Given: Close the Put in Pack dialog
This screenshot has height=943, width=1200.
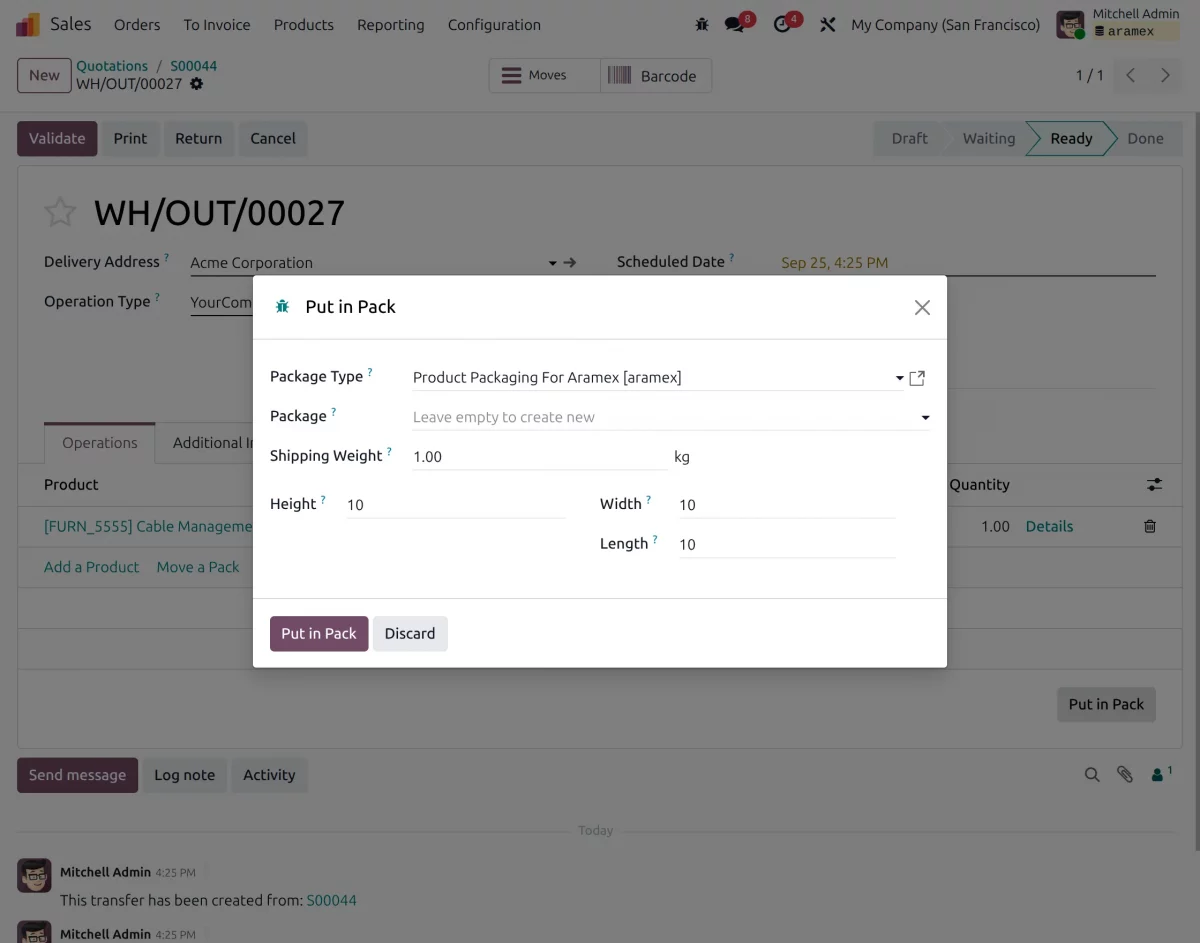Looking at the screenshot, I should (922, 308).
